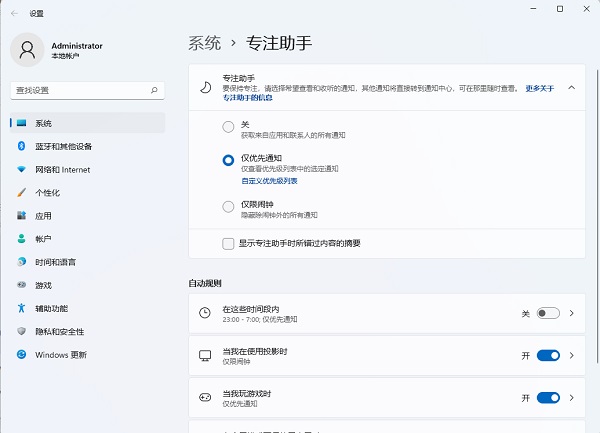Click the search magnifier icon
600x433 pixels.
coord(154,90)
